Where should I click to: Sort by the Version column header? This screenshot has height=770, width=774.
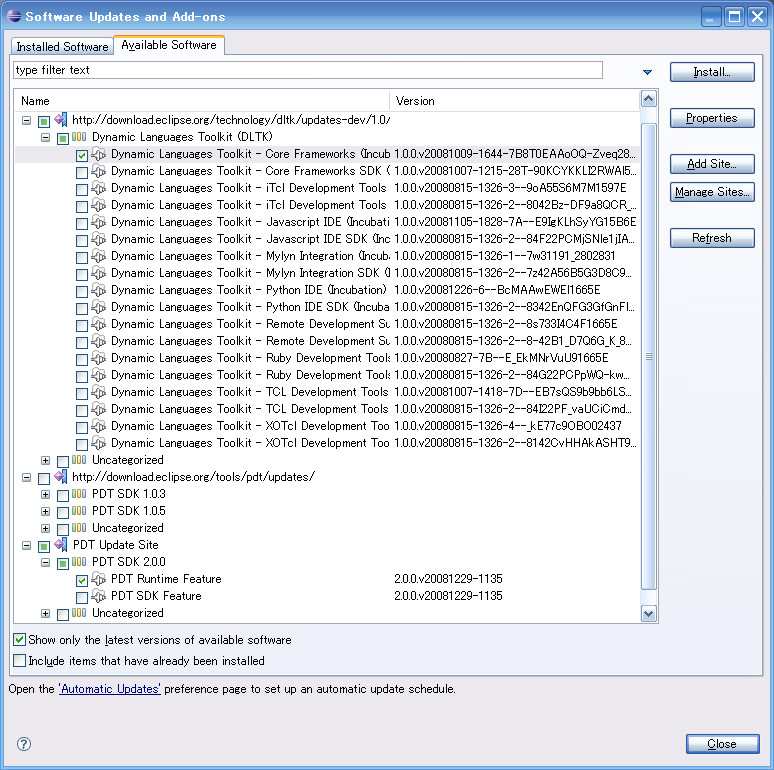(515, 101)
